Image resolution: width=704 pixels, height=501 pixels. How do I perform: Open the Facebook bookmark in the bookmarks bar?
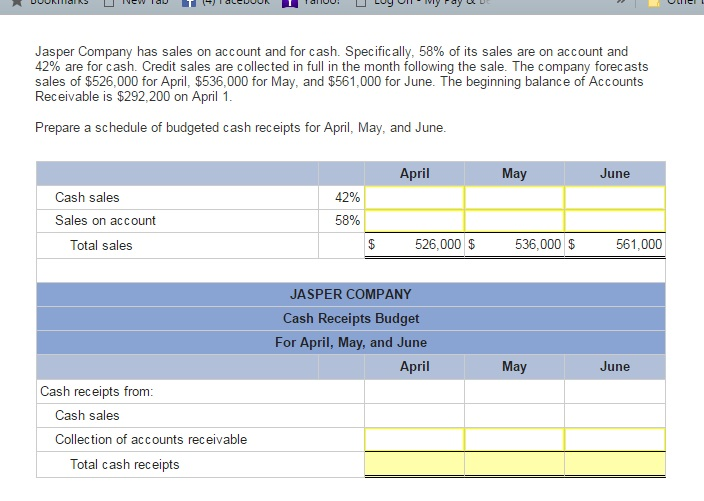[227, 3]
